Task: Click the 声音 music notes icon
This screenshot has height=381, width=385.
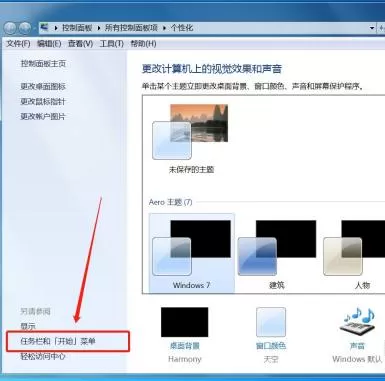Action: point(357,322)
